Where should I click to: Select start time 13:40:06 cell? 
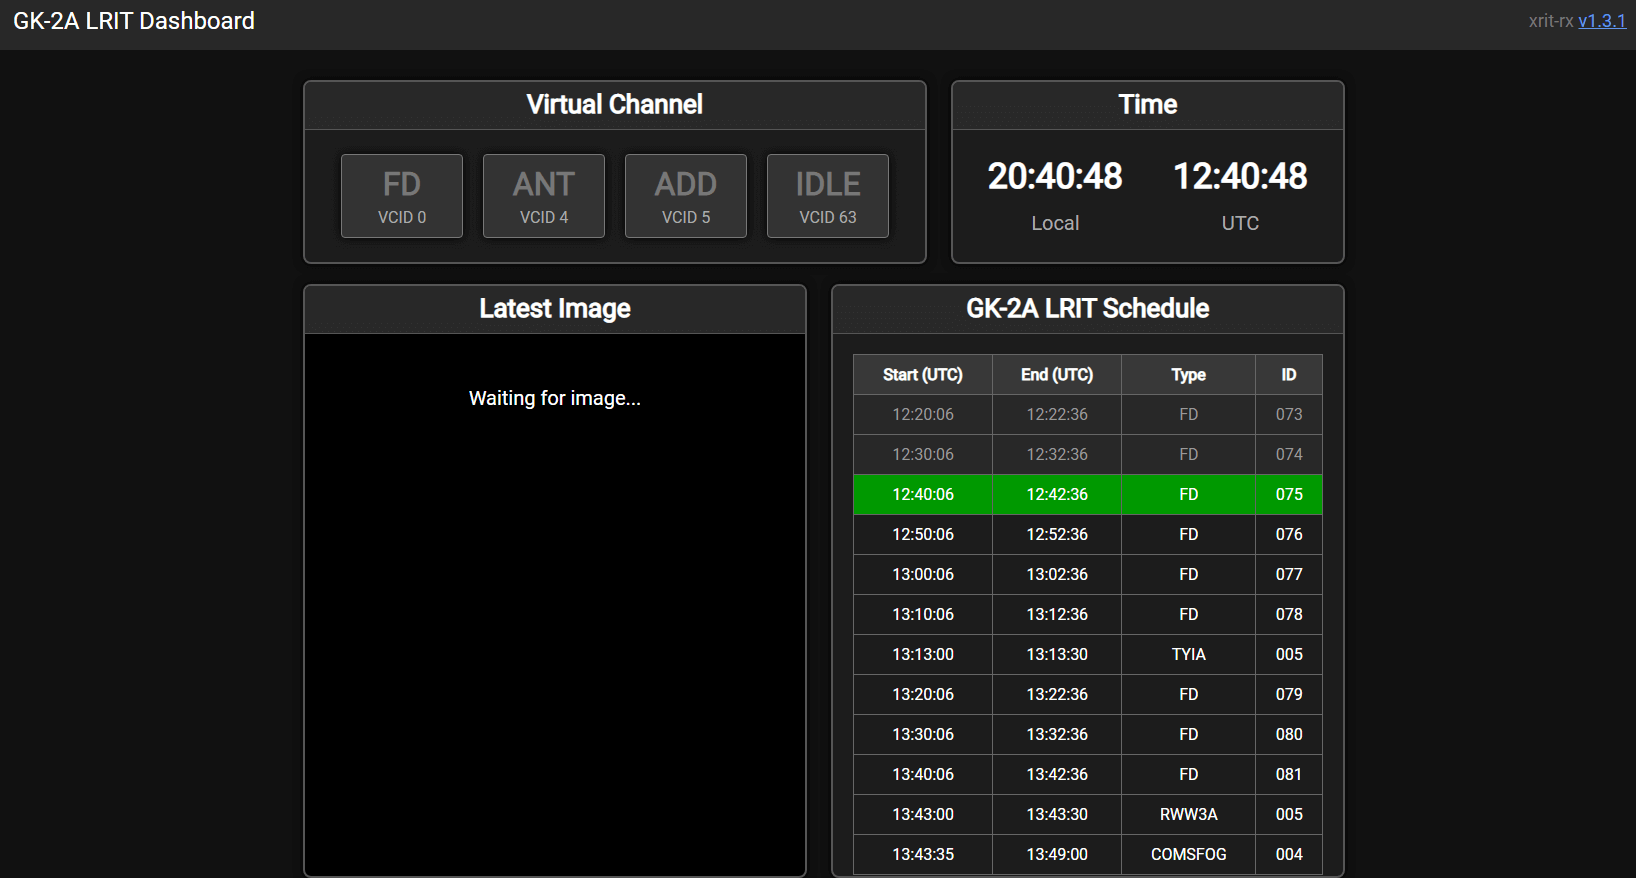click(x=923, y=774)
